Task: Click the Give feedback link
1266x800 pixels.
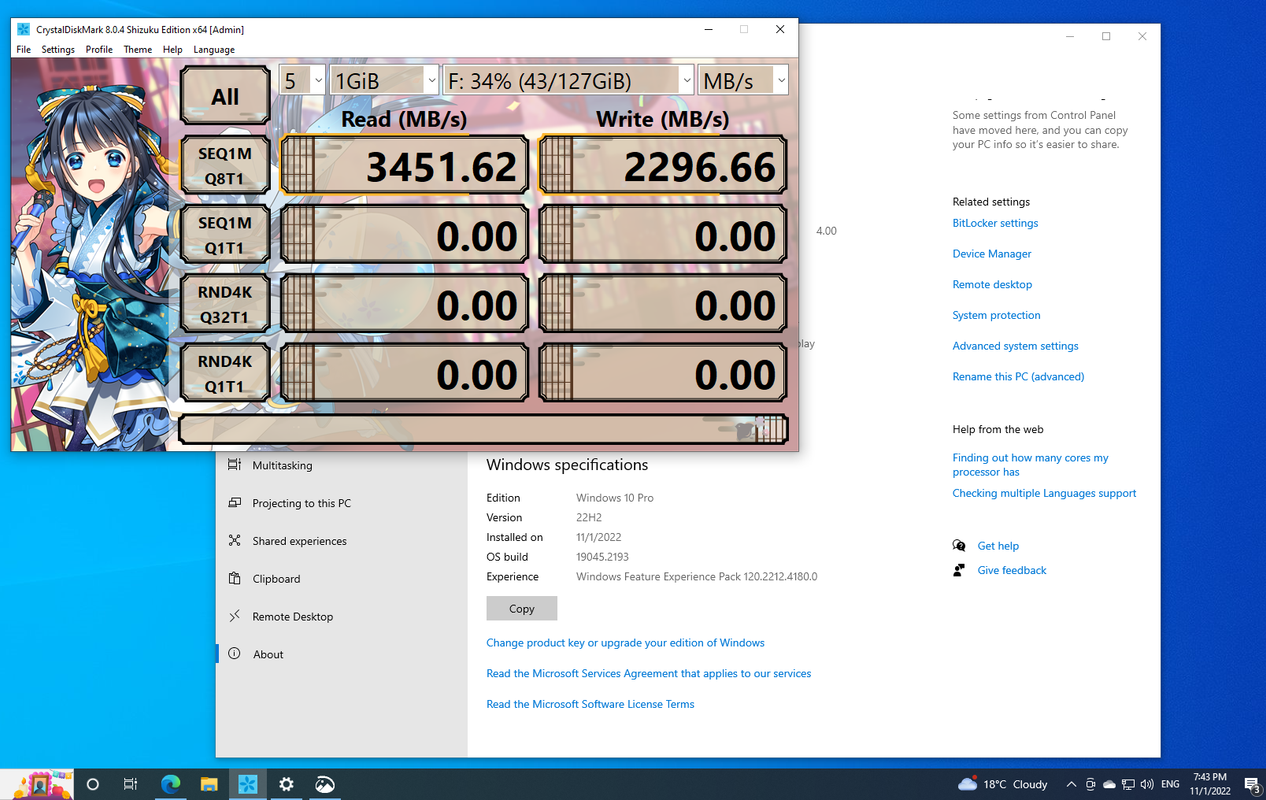Action: coord(1012,570)
